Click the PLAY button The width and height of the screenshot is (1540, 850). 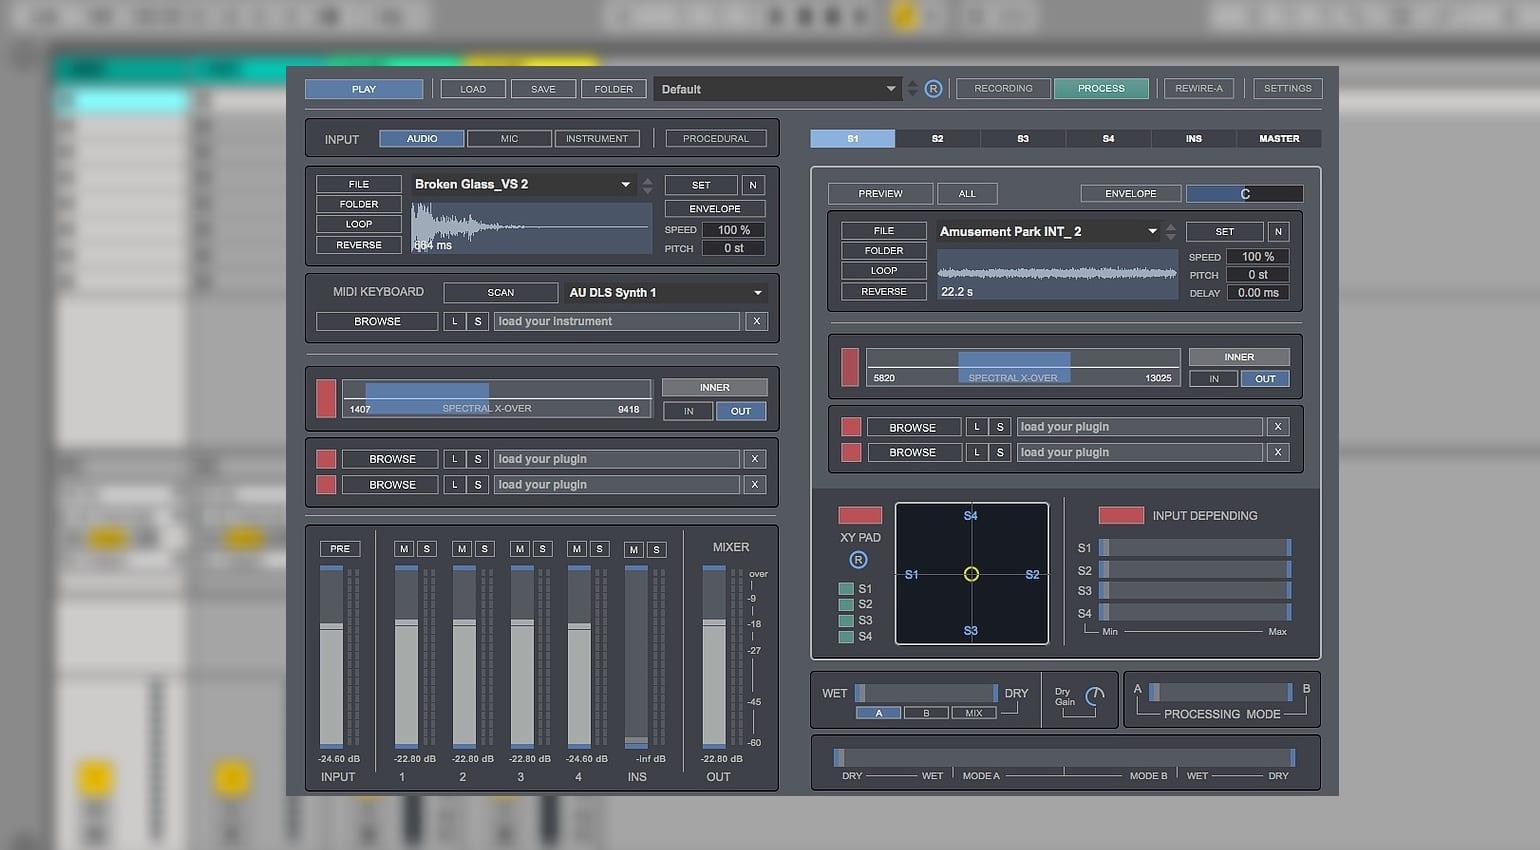click(364, 89)
